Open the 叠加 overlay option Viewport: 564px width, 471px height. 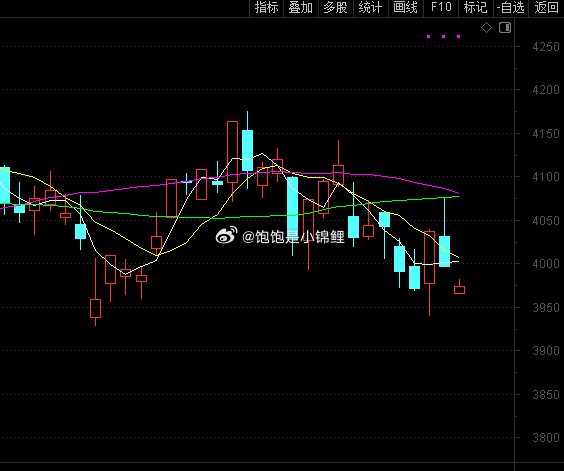301,8
